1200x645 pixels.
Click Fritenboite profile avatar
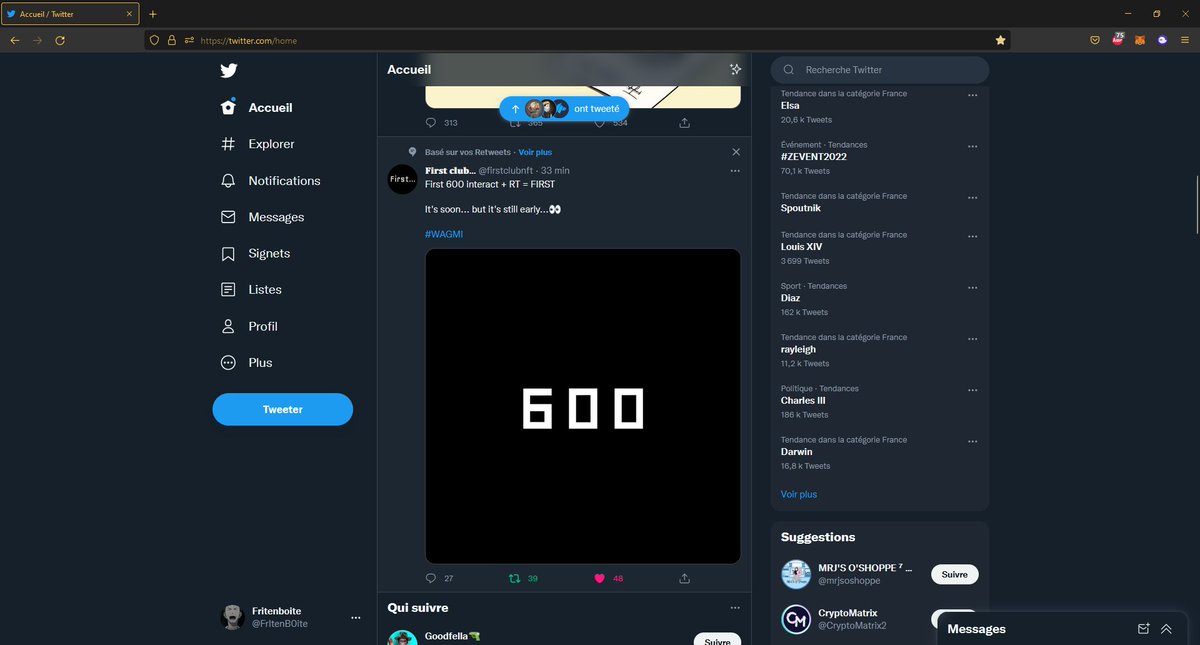232,617
